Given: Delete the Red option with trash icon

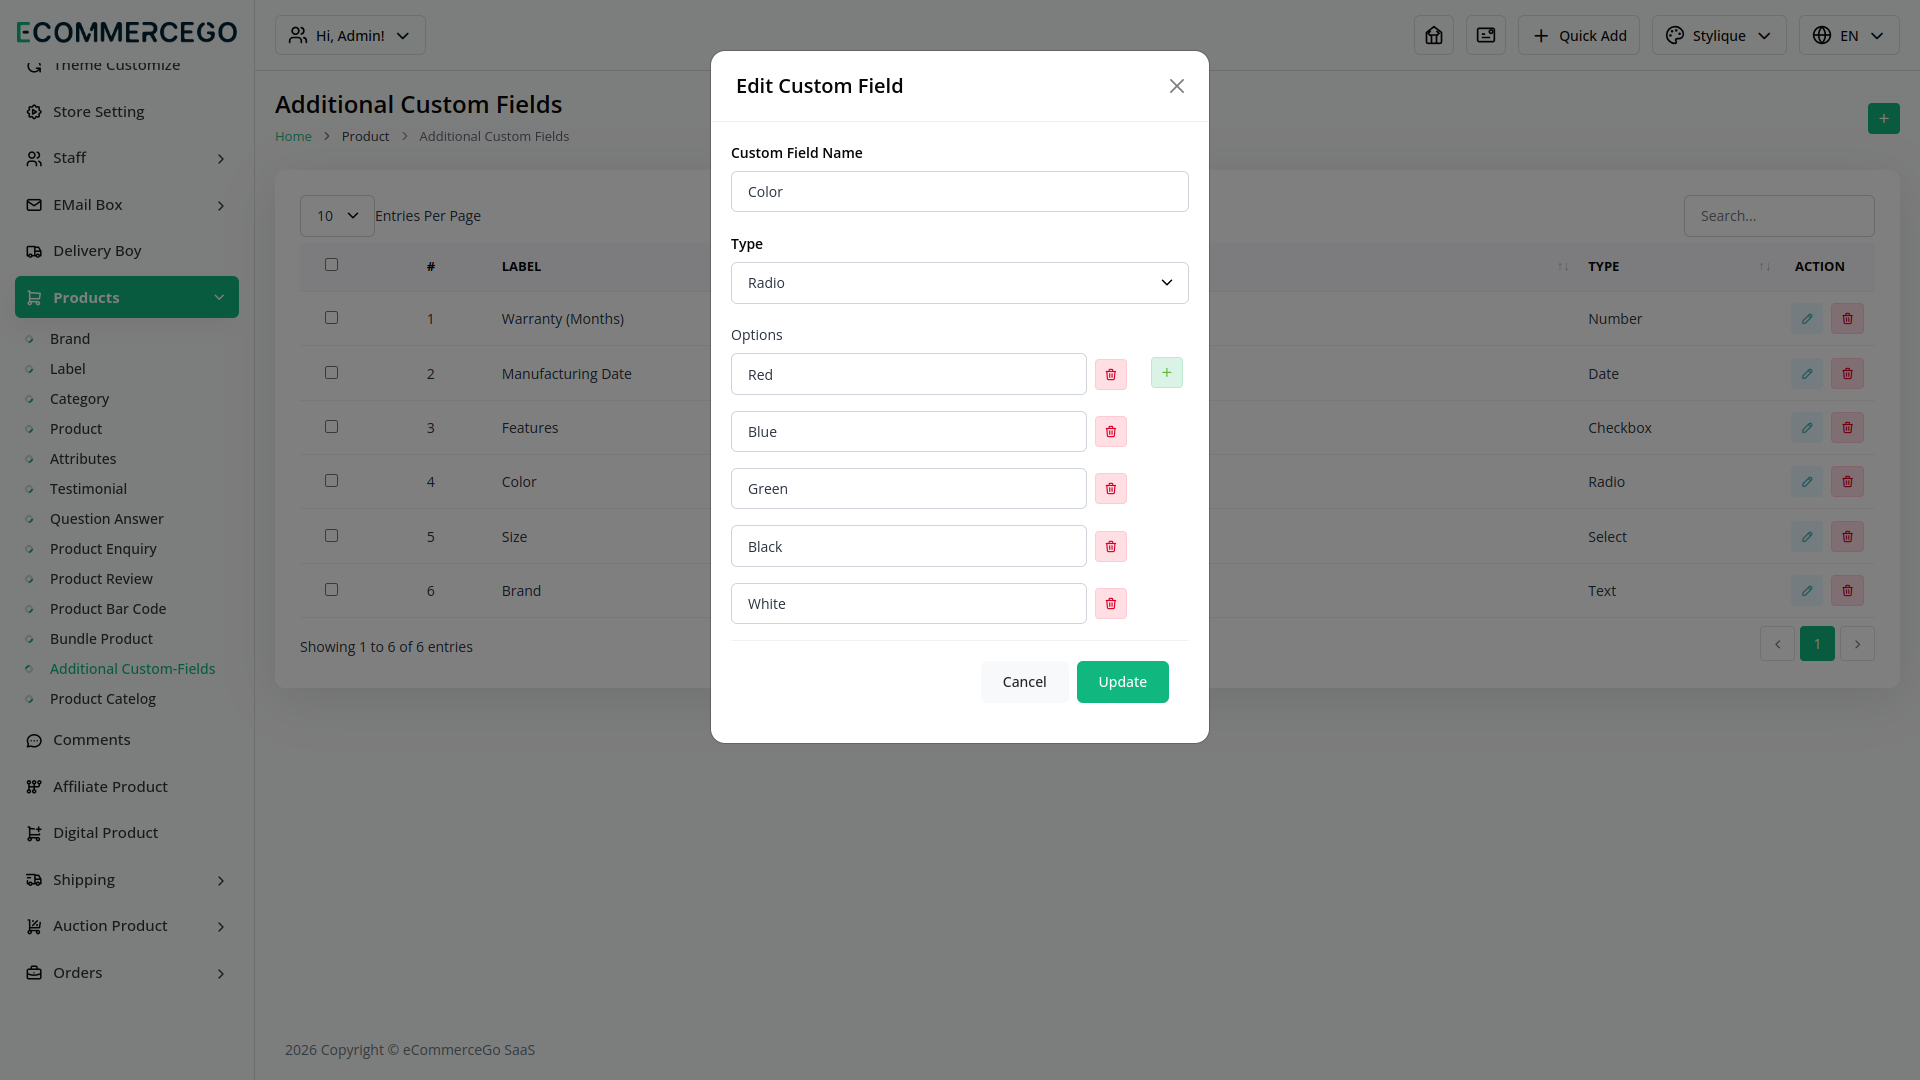Looking at the screenshot, I should point(1110,375).
